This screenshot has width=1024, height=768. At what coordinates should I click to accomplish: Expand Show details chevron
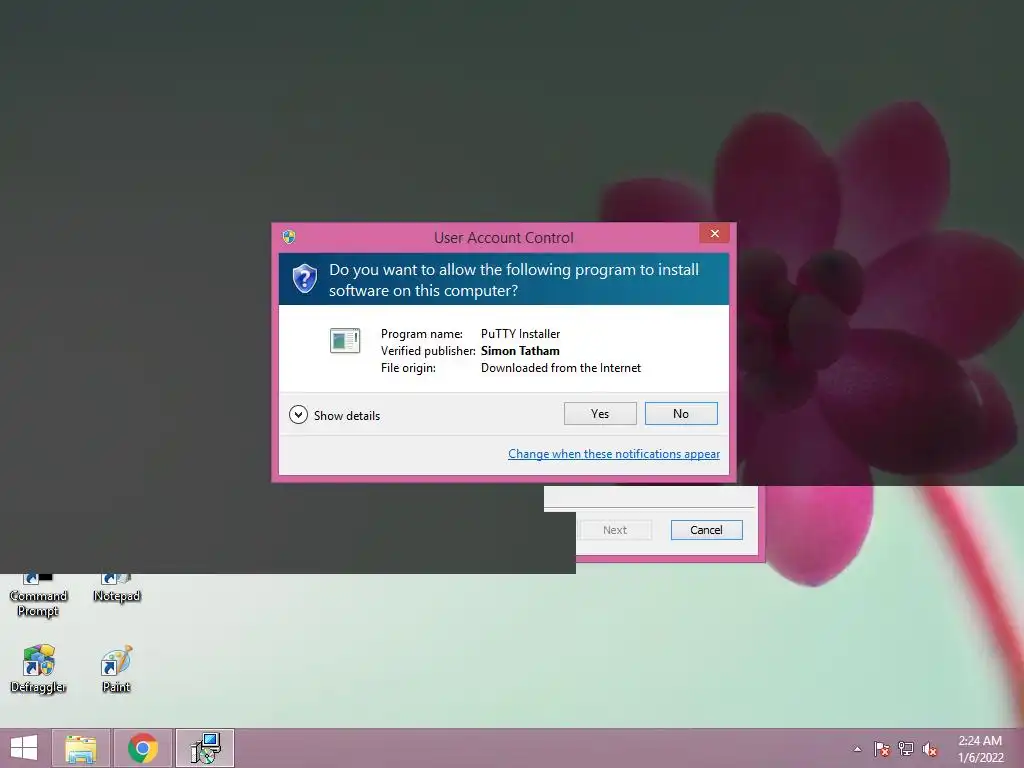[298, 415]
